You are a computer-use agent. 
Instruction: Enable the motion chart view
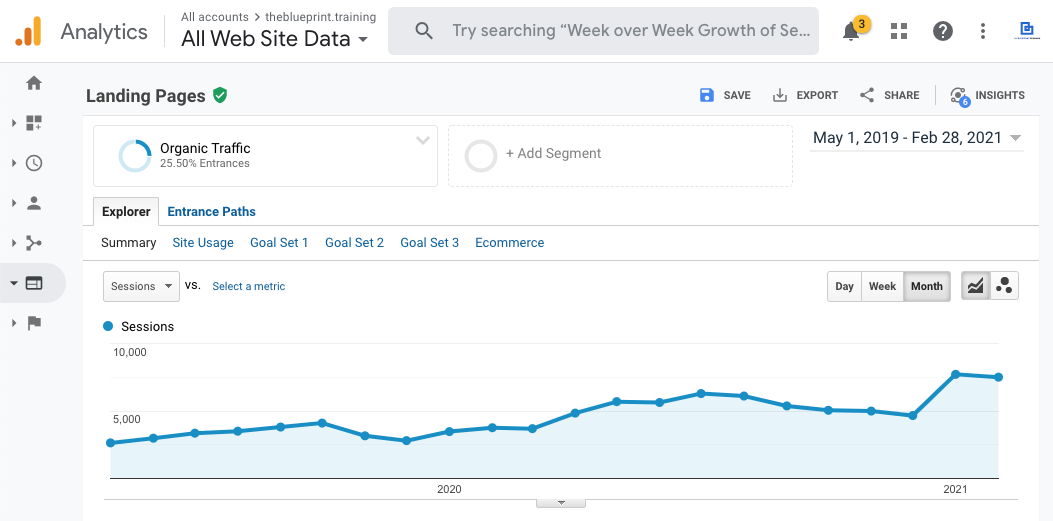click(x=1004, y=286)
